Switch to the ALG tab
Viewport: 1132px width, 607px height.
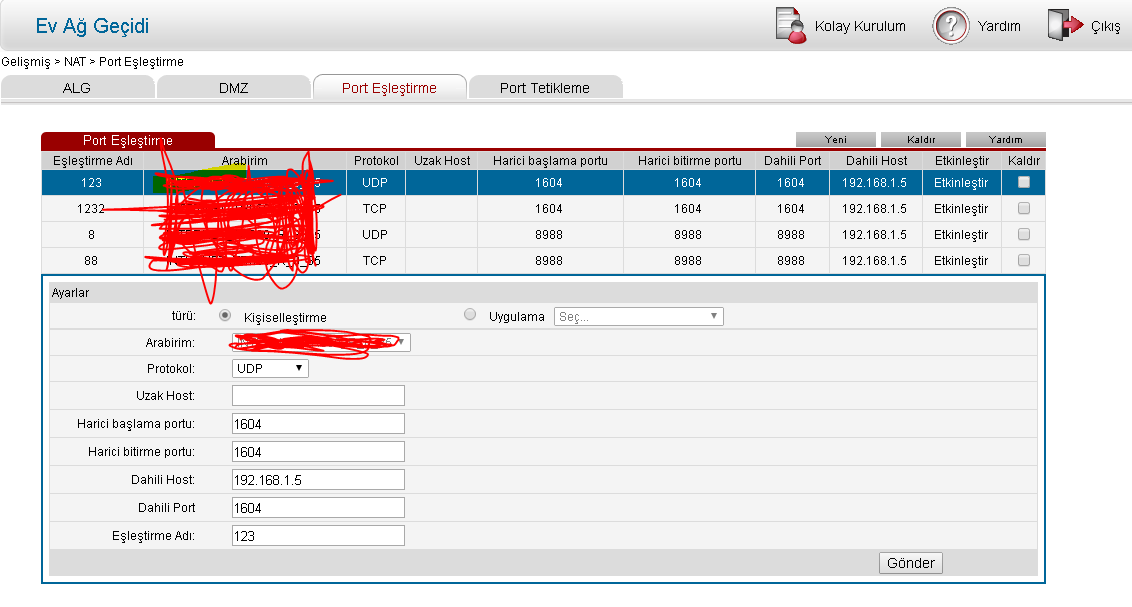pyautogui.click(x=77, y=88)
